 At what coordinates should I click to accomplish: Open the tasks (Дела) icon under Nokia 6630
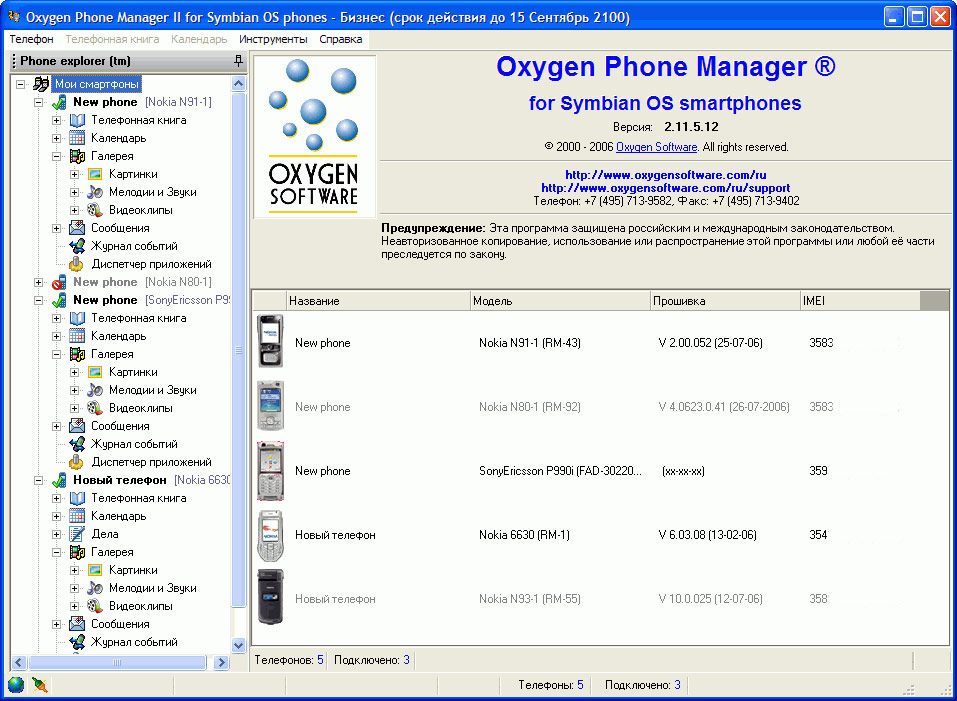(x=77, y=534)
